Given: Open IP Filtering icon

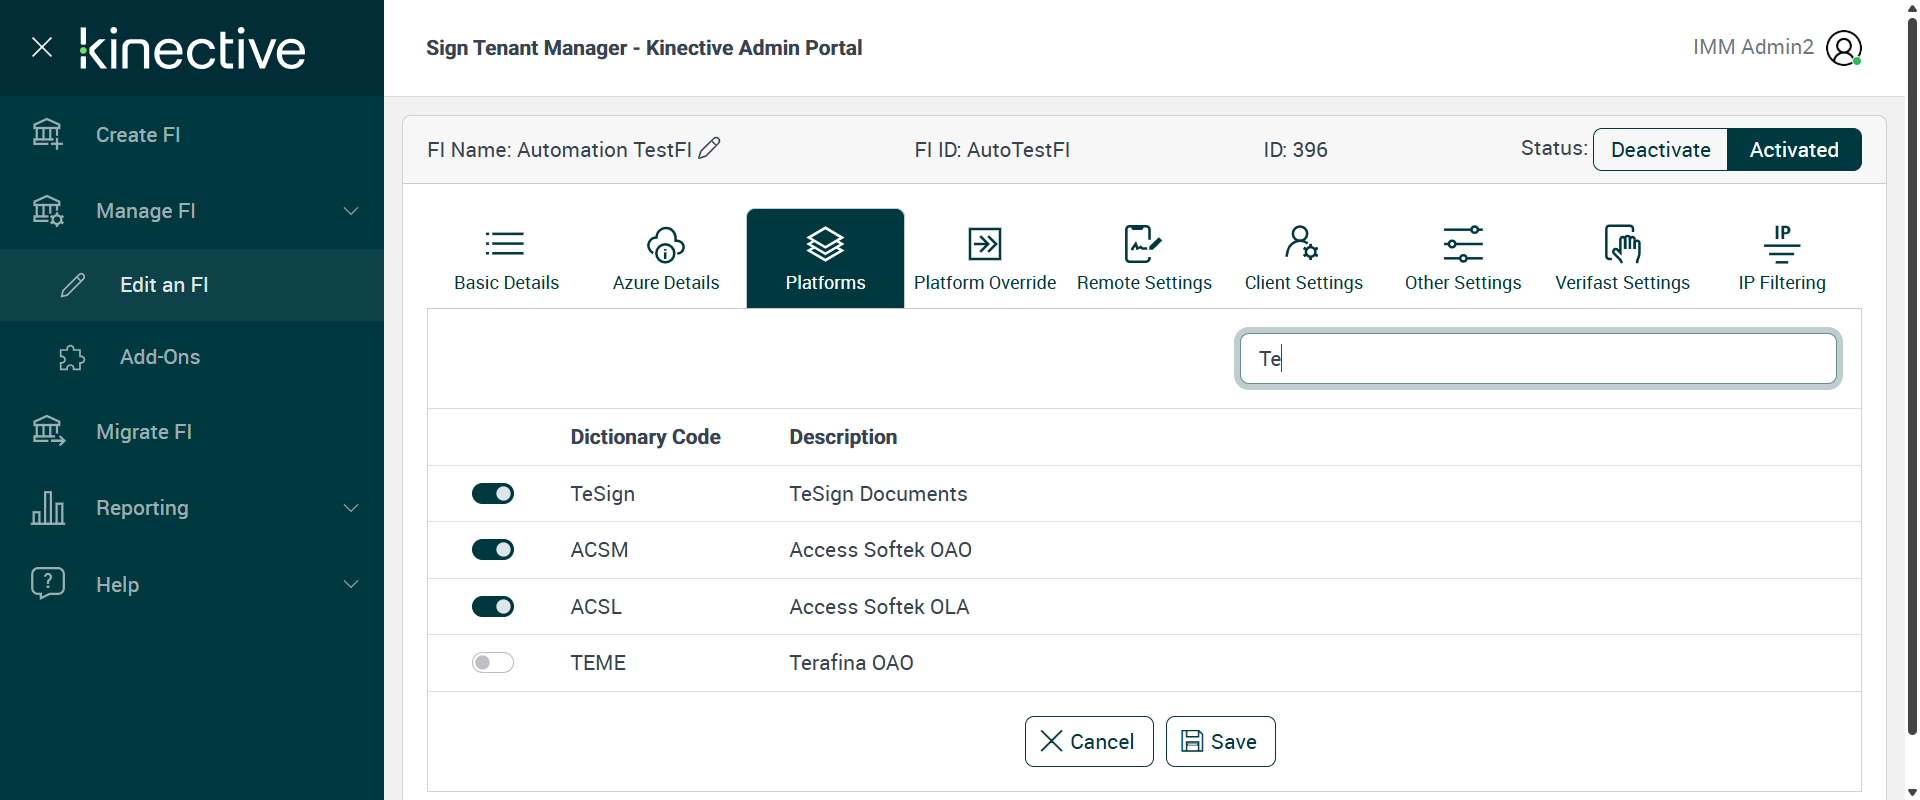Looking at the screenshot, I should click(x=1781, y=244).
